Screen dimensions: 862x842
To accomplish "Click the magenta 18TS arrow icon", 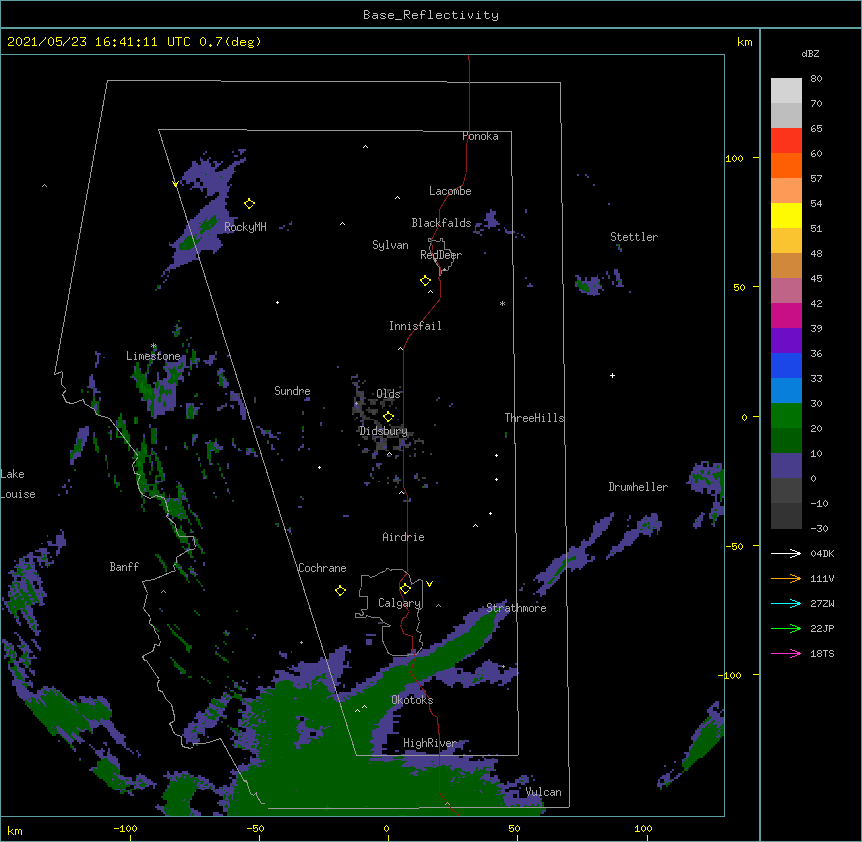I will [x=786, y=653].
